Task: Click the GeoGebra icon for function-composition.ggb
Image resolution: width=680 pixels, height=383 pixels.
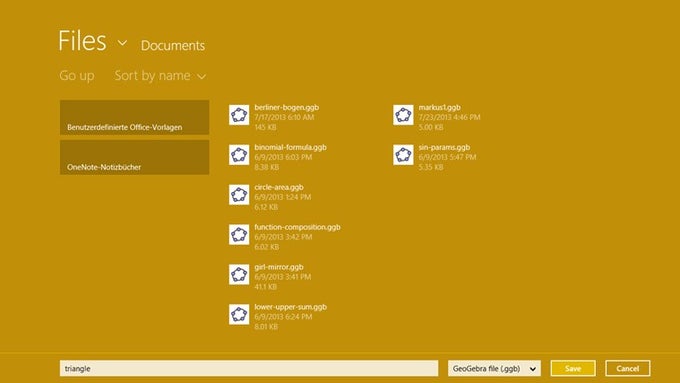Action: point(239,235)
